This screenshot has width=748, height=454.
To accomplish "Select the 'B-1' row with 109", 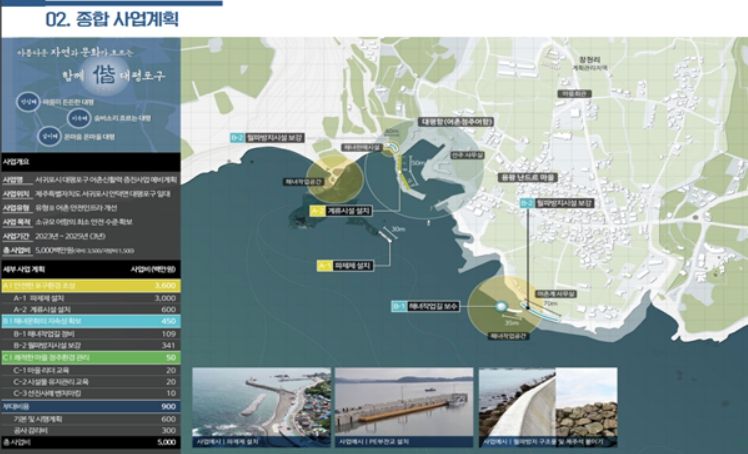I will pyautogui.click(x=91, y=333).
